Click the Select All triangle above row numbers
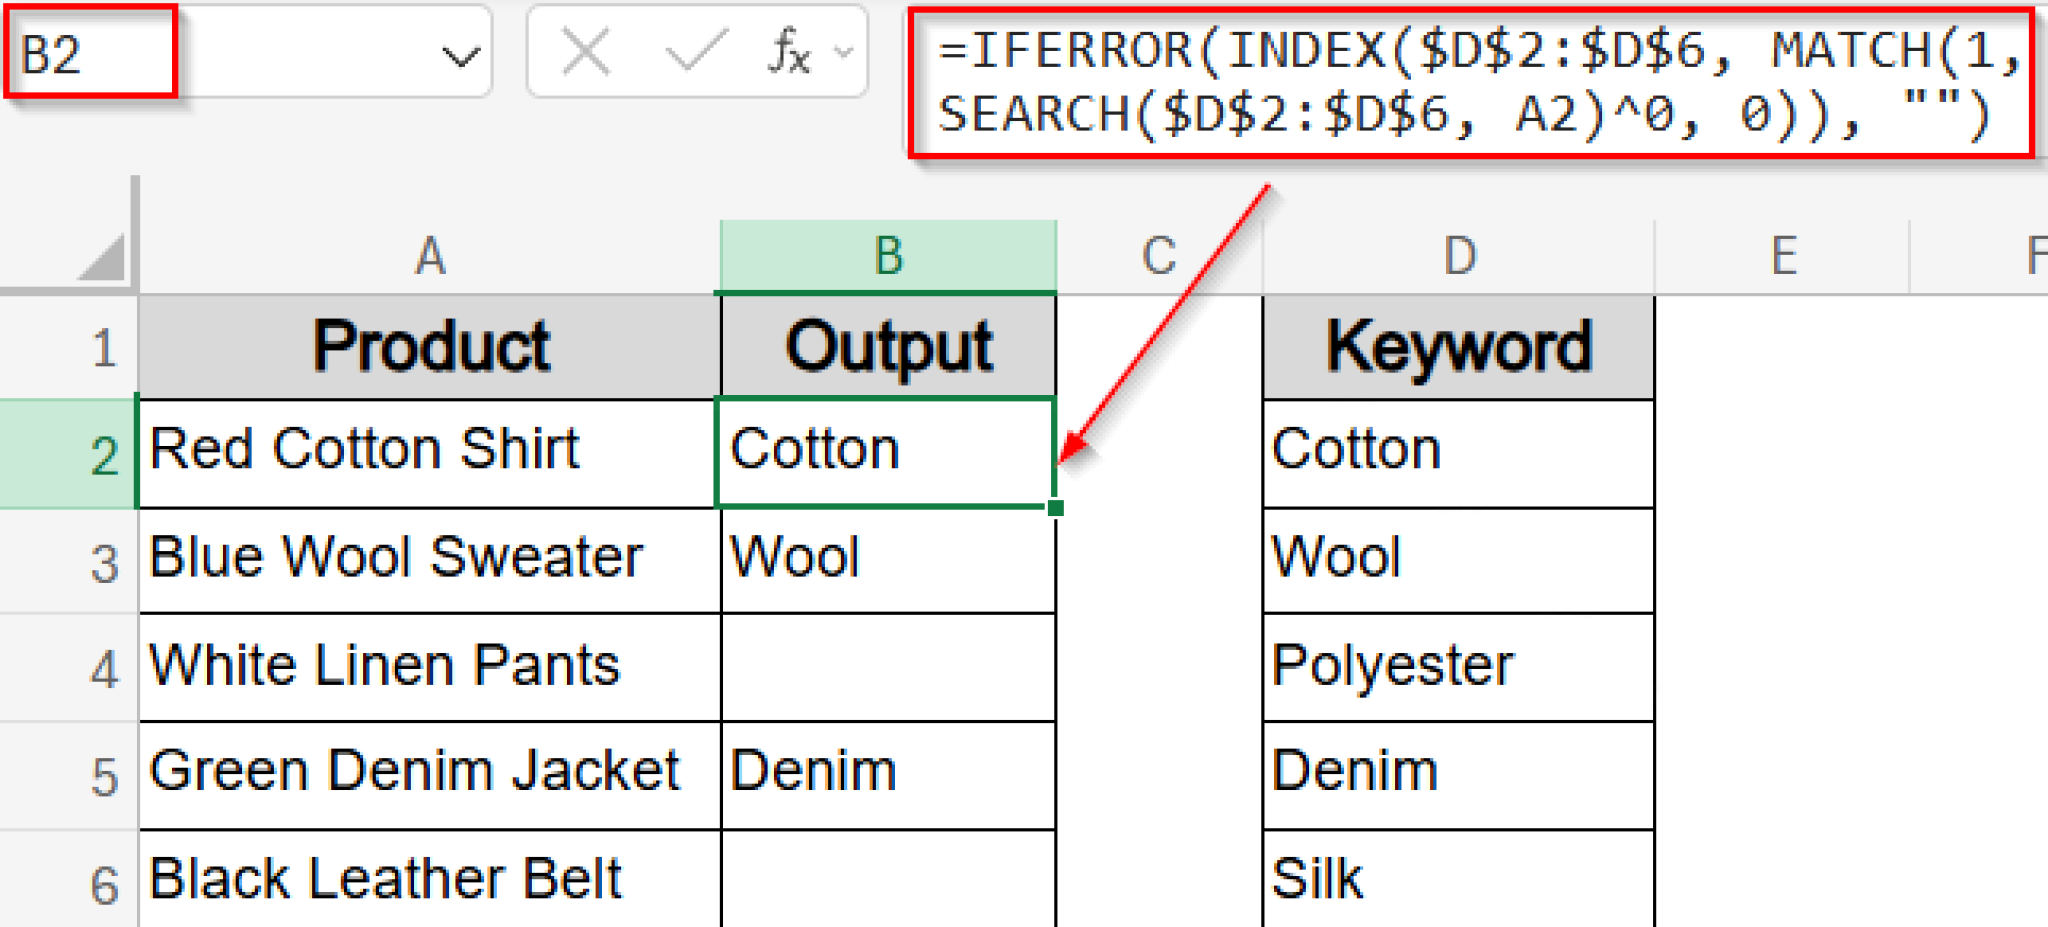The width and height of the screenshot is (2048, 927). point(95,255)
